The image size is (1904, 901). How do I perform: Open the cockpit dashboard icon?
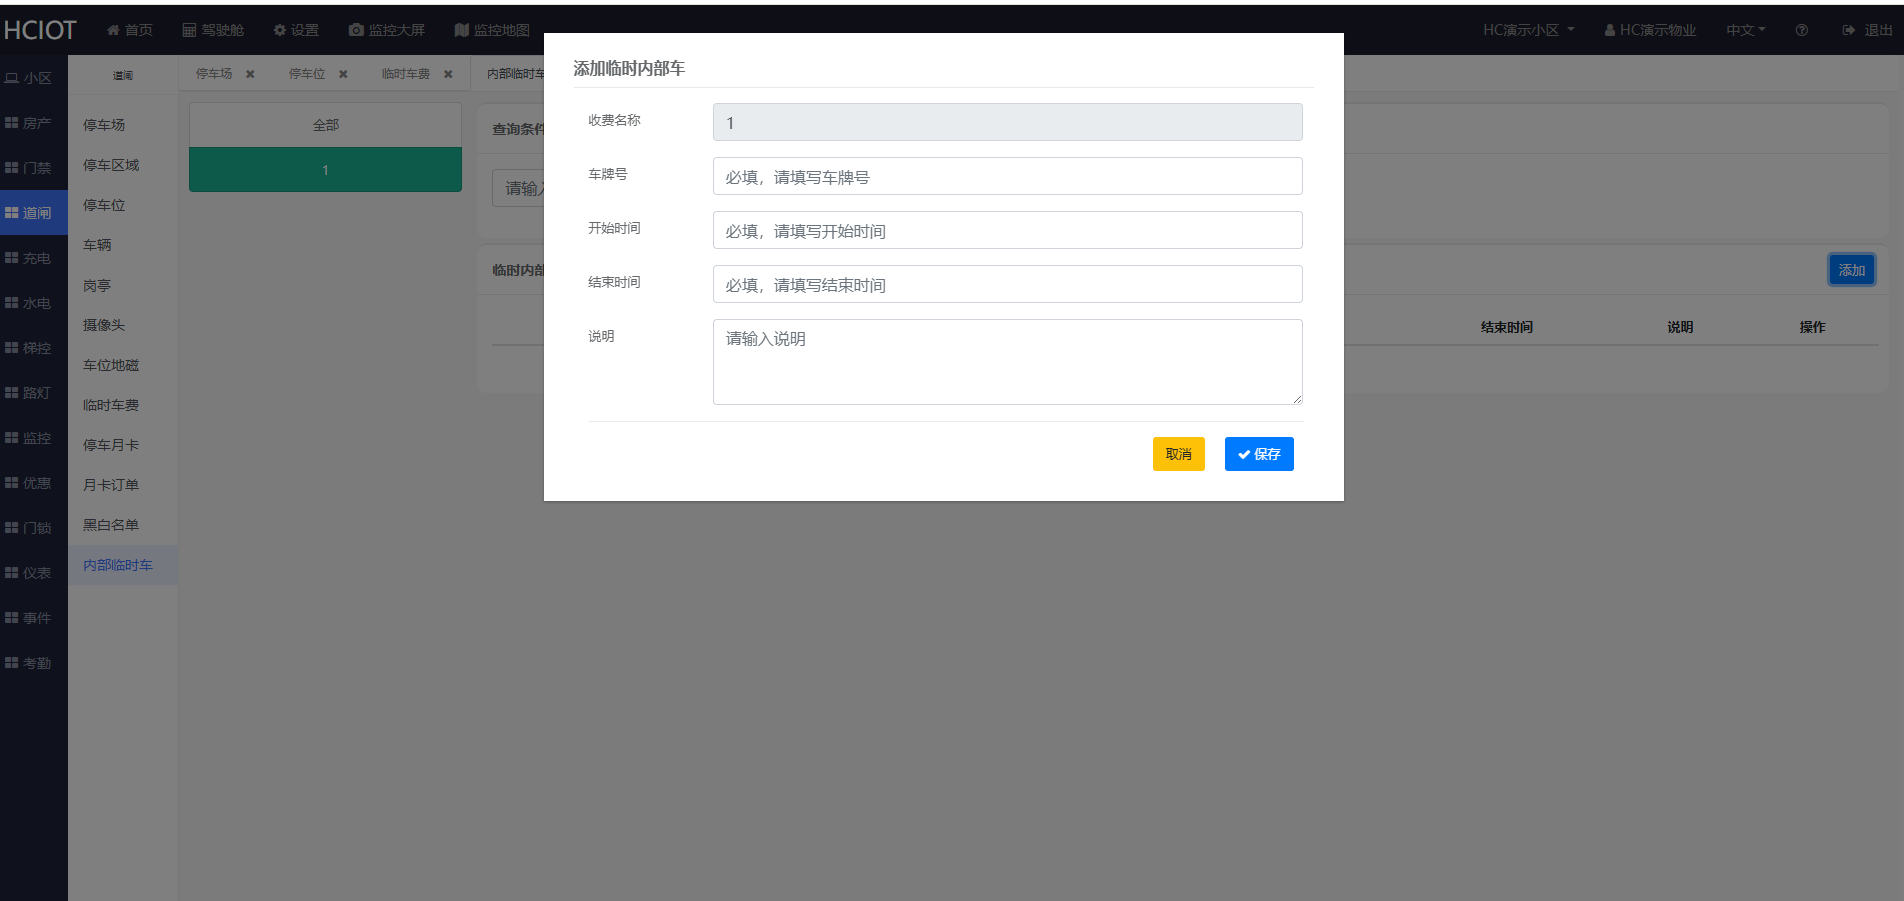coord(189,30)
